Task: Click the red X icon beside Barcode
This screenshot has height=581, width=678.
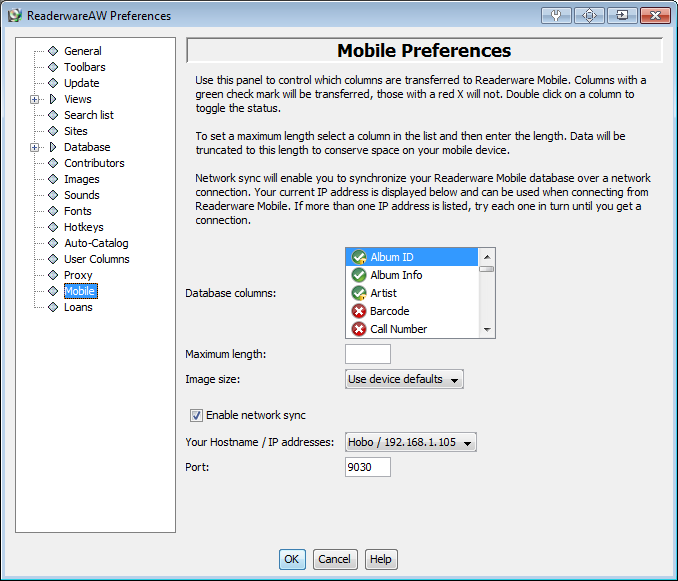Action: (358, 311)
